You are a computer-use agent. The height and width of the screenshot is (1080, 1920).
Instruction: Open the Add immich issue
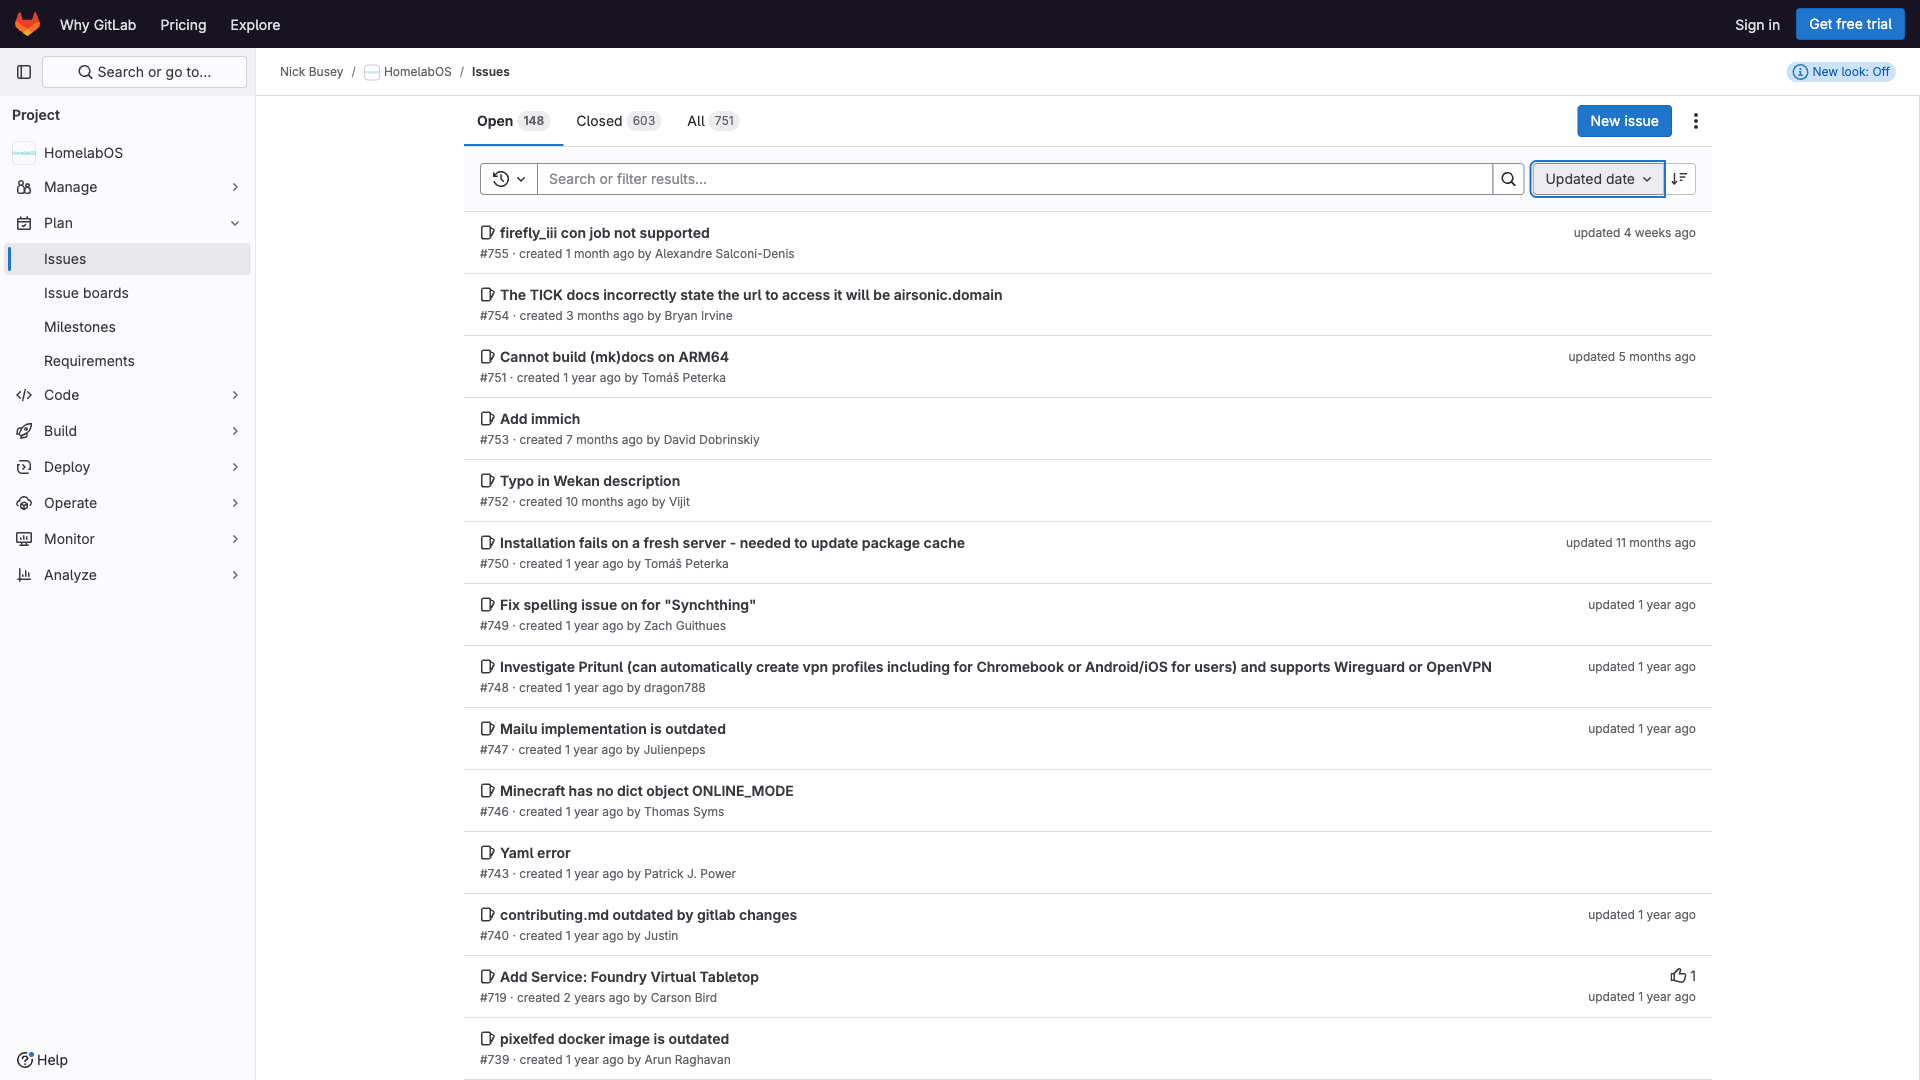(x=539, y=419)
